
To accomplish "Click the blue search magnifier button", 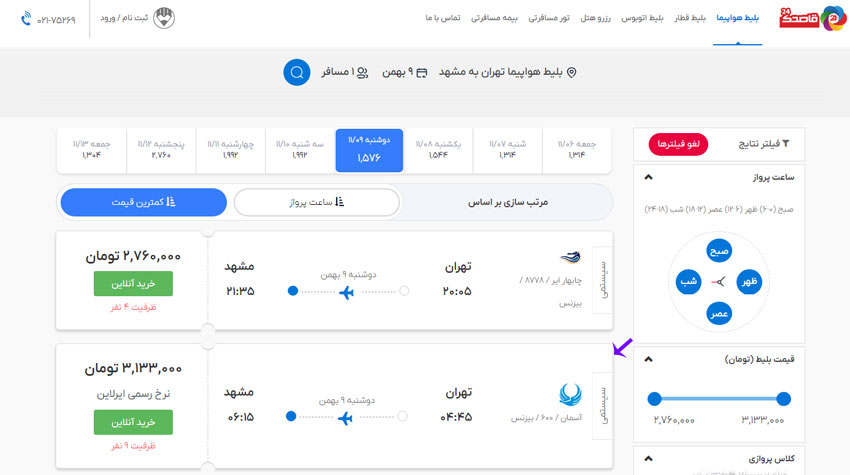I will 297,72.
